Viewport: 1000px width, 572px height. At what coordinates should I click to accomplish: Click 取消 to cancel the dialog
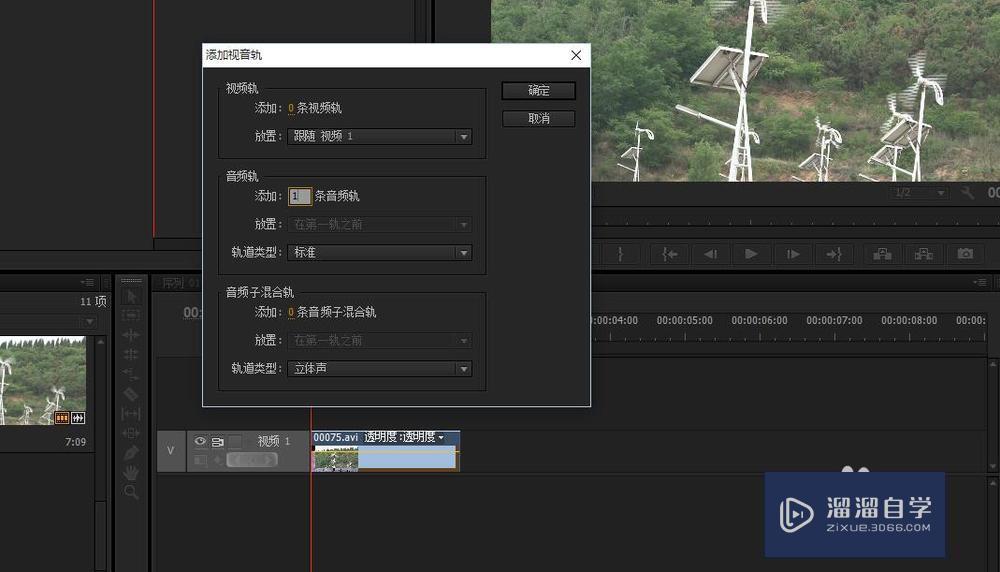tap(538, 119)
